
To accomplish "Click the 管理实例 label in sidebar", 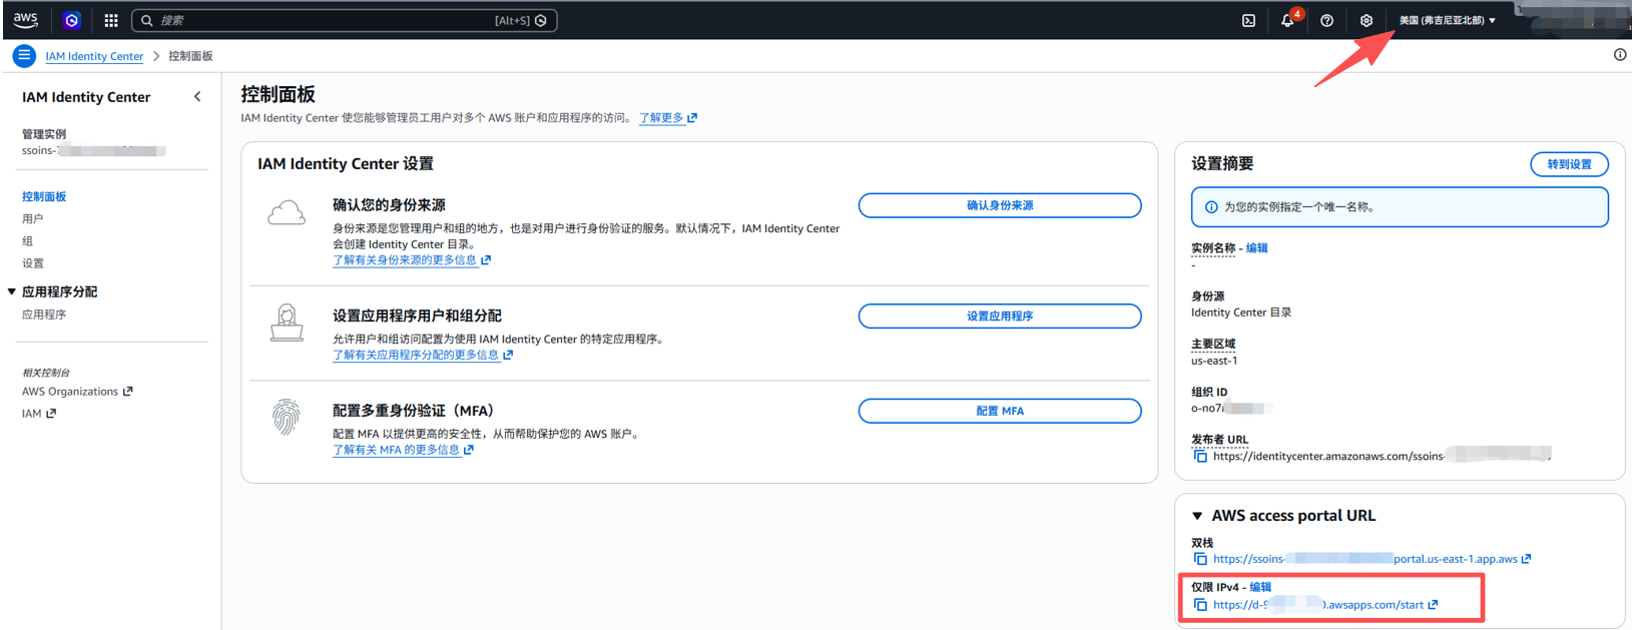I will pyautogui.click(x=44, y=134).
